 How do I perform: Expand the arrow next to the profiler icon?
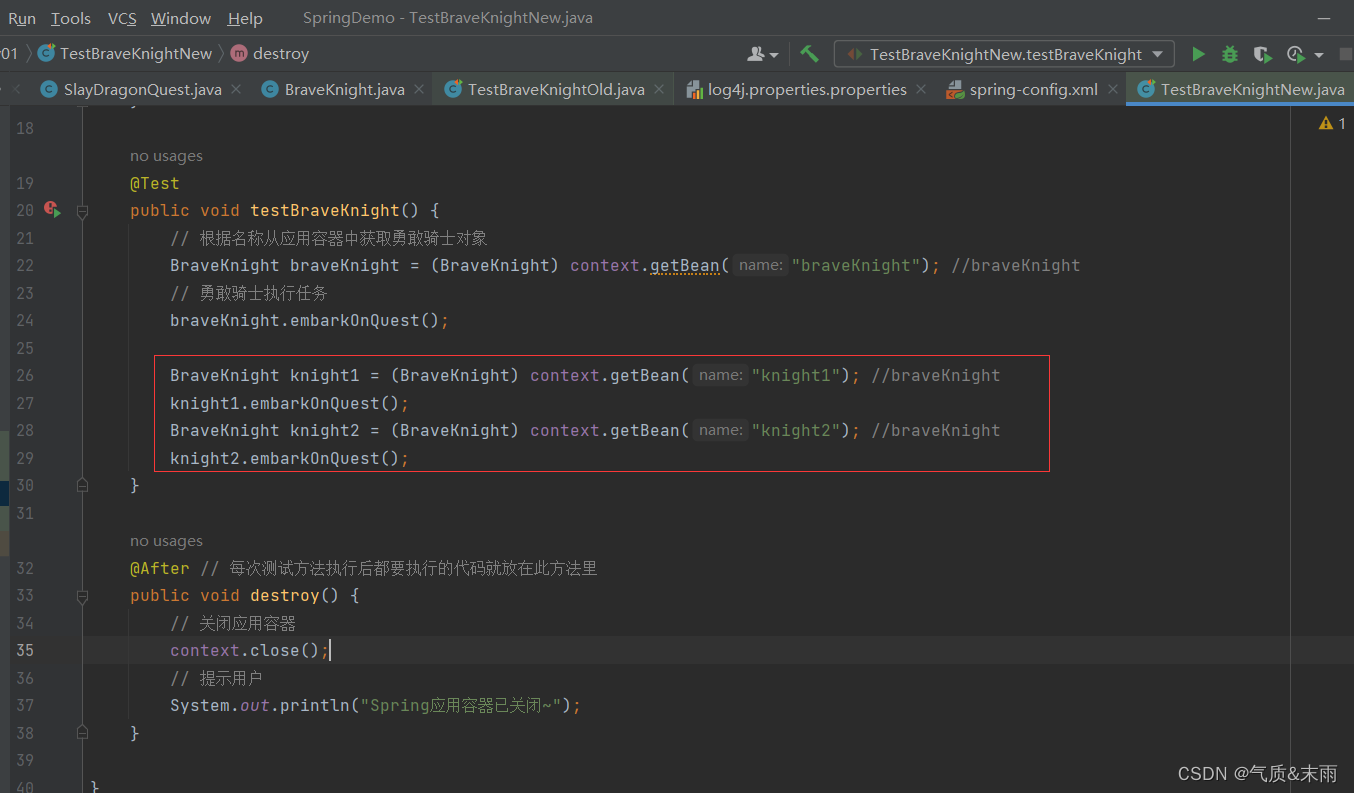1319,55
